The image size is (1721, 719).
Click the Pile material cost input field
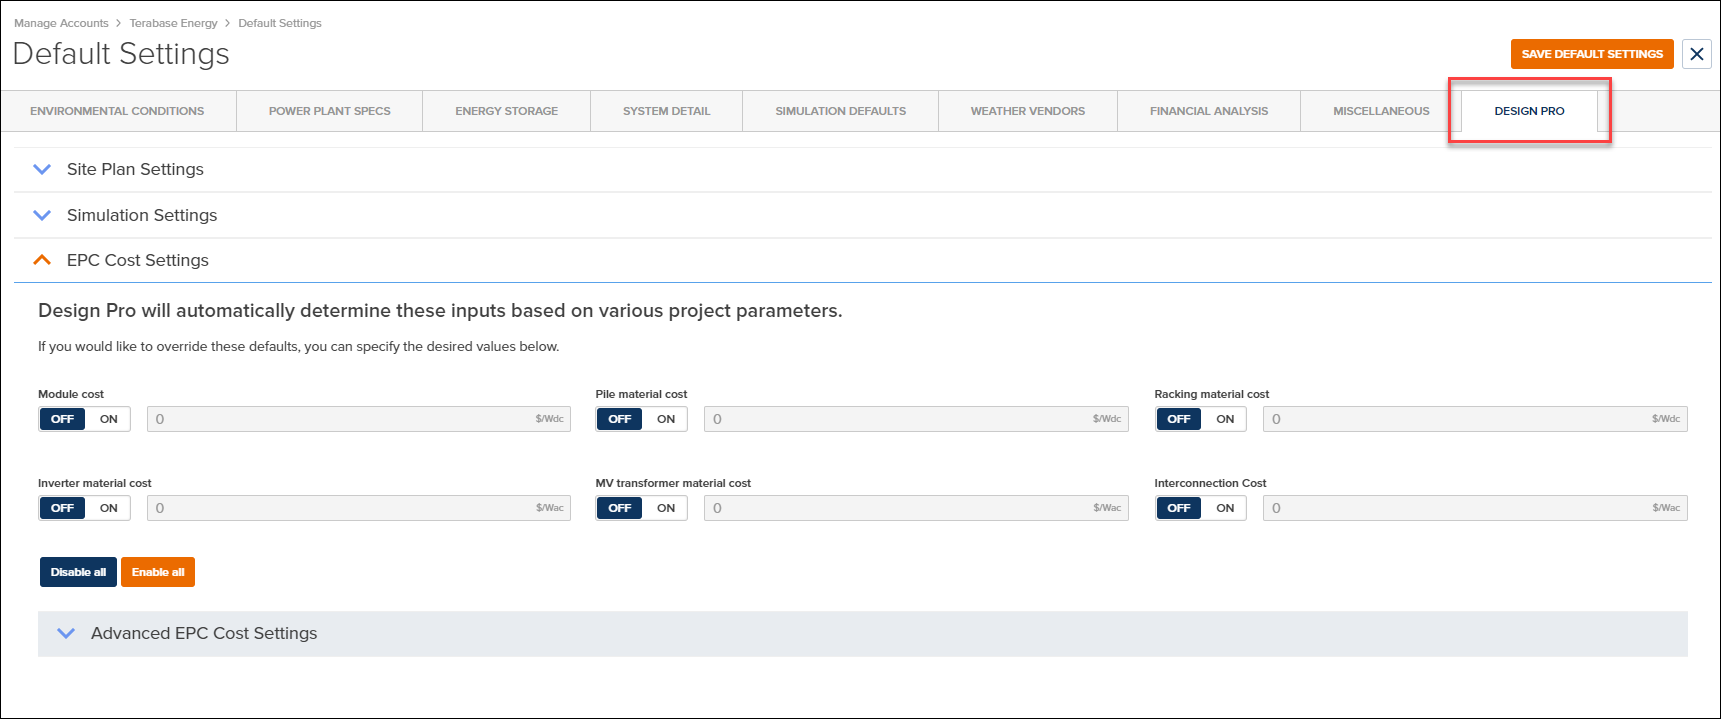[916, 419]
